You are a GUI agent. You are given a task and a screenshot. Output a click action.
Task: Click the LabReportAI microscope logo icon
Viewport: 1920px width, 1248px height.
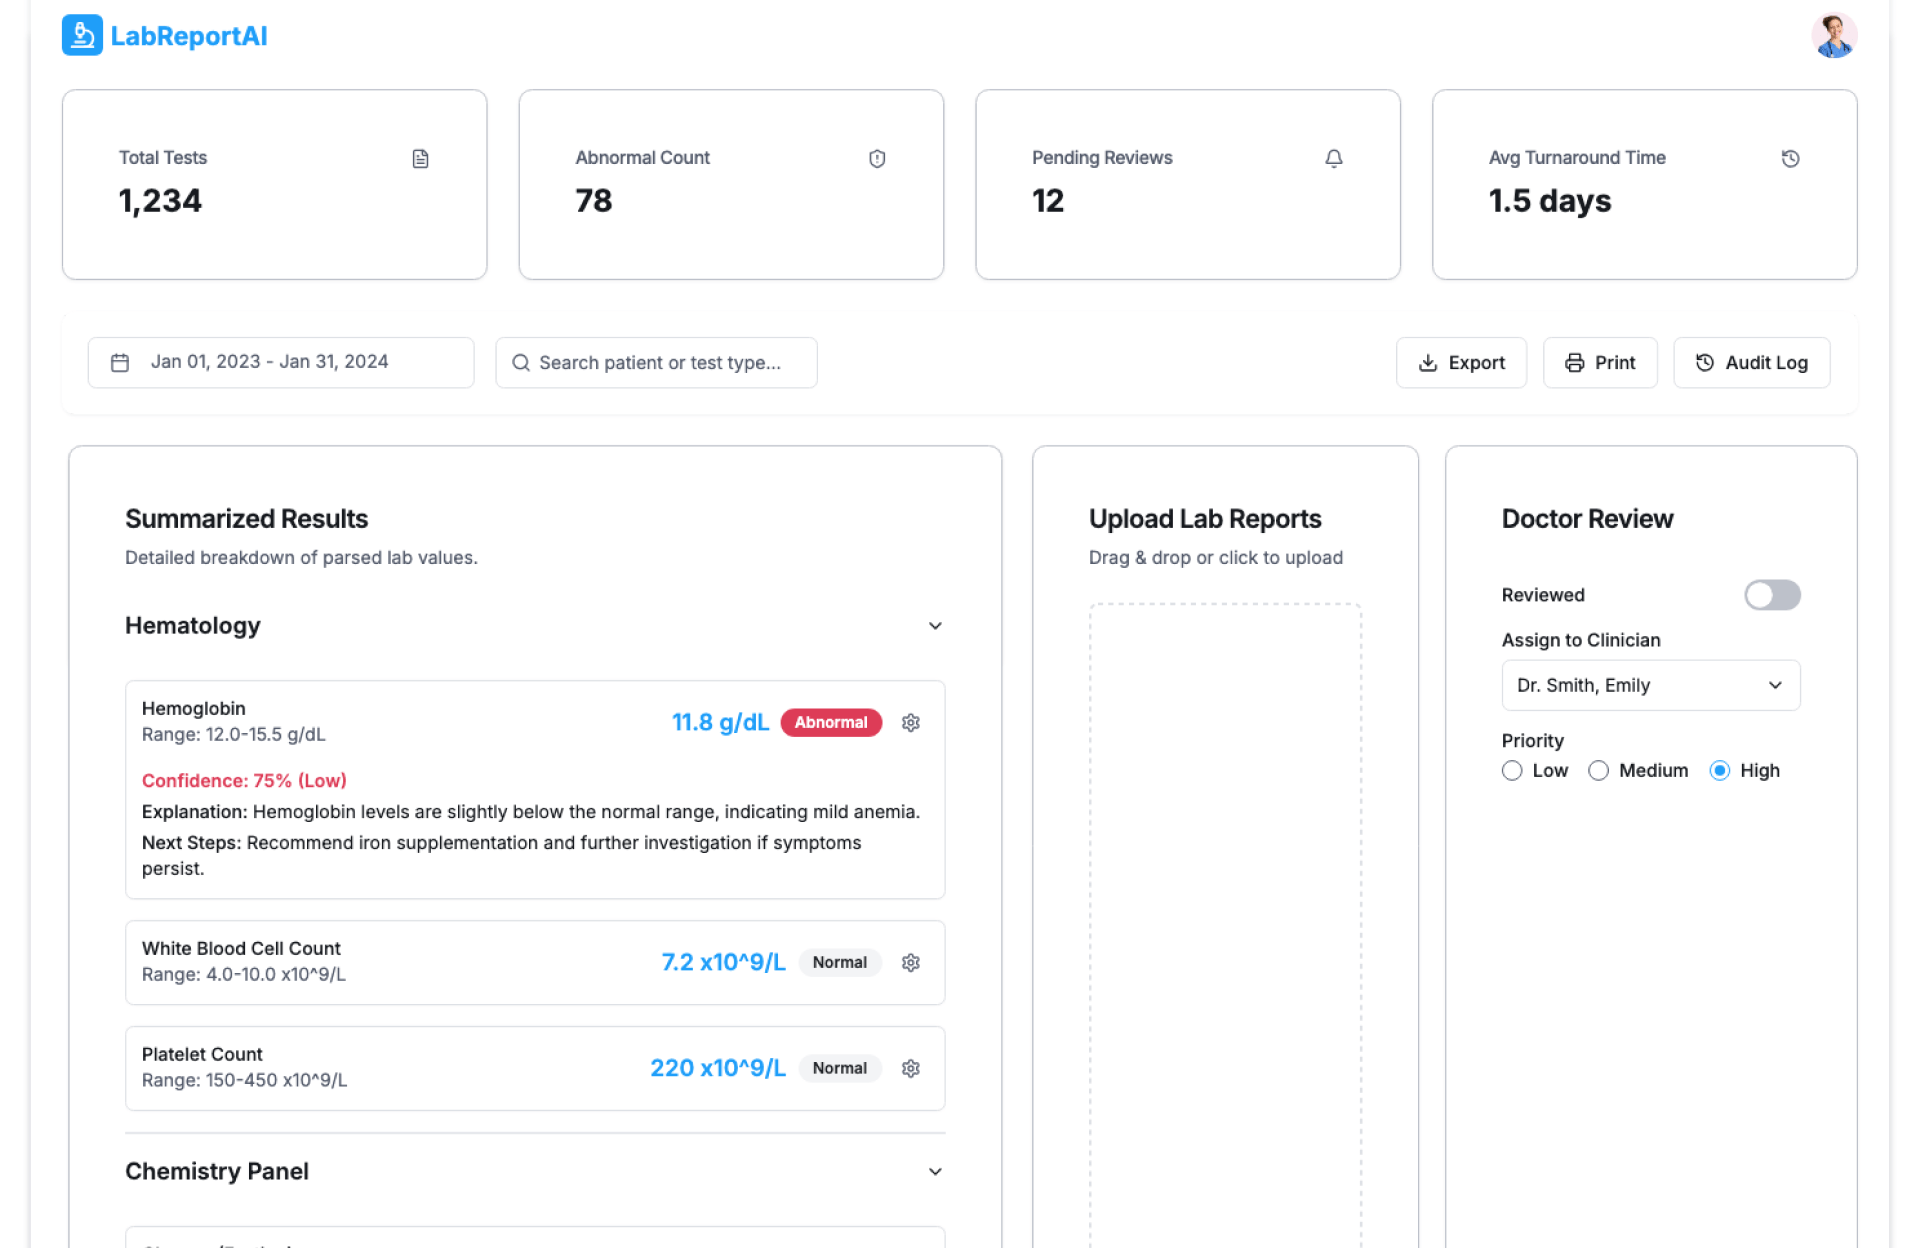[x=82, y=36]
